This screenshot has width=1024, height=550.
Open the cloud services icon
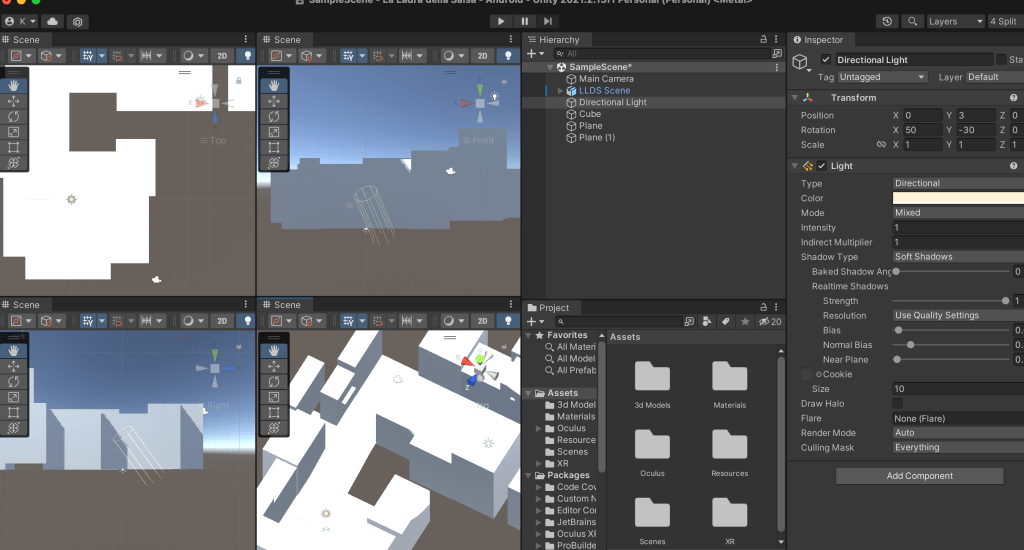52,21
